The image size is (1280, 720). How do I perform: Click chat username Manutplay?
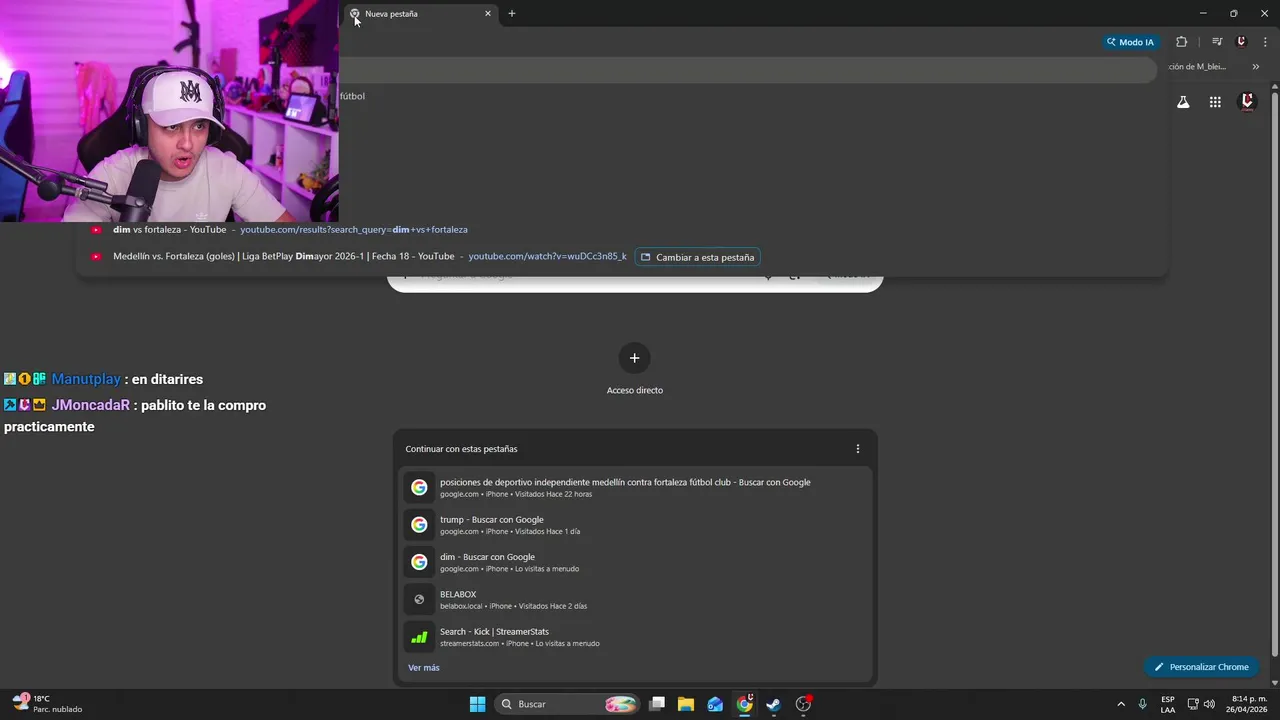pyautogui.click(x=86, y=379)
